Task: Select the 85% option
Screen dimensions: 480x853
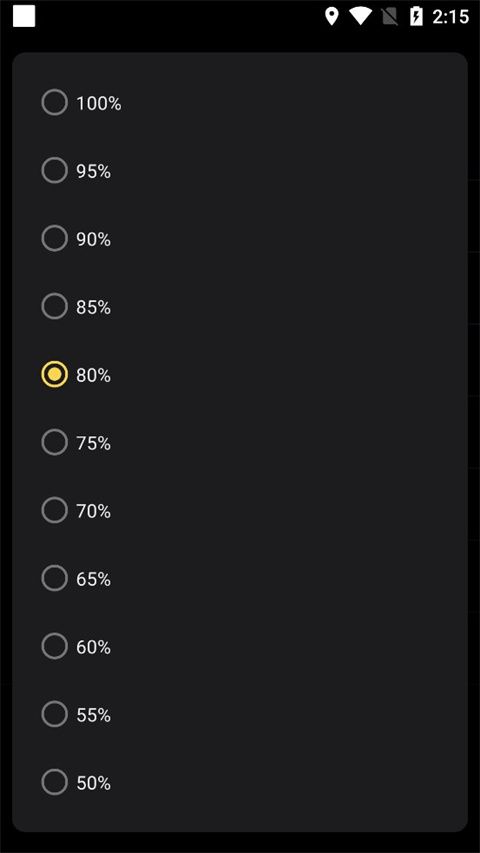Action: (54, 307)
